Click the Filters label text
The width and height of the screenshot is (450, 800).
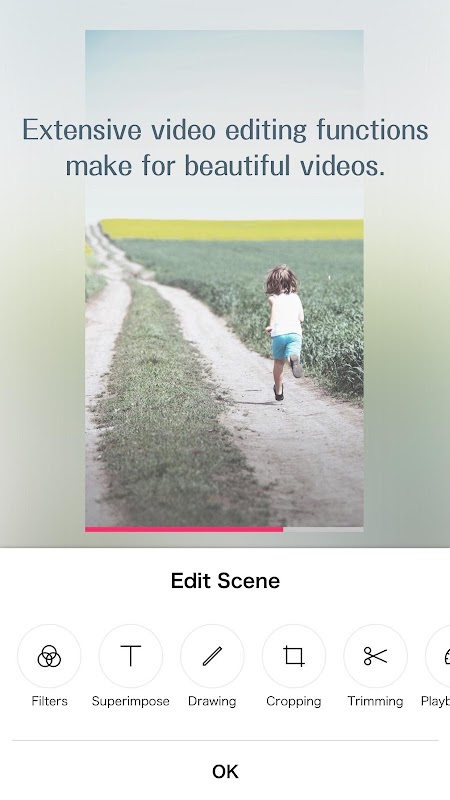tap(49, 701)
